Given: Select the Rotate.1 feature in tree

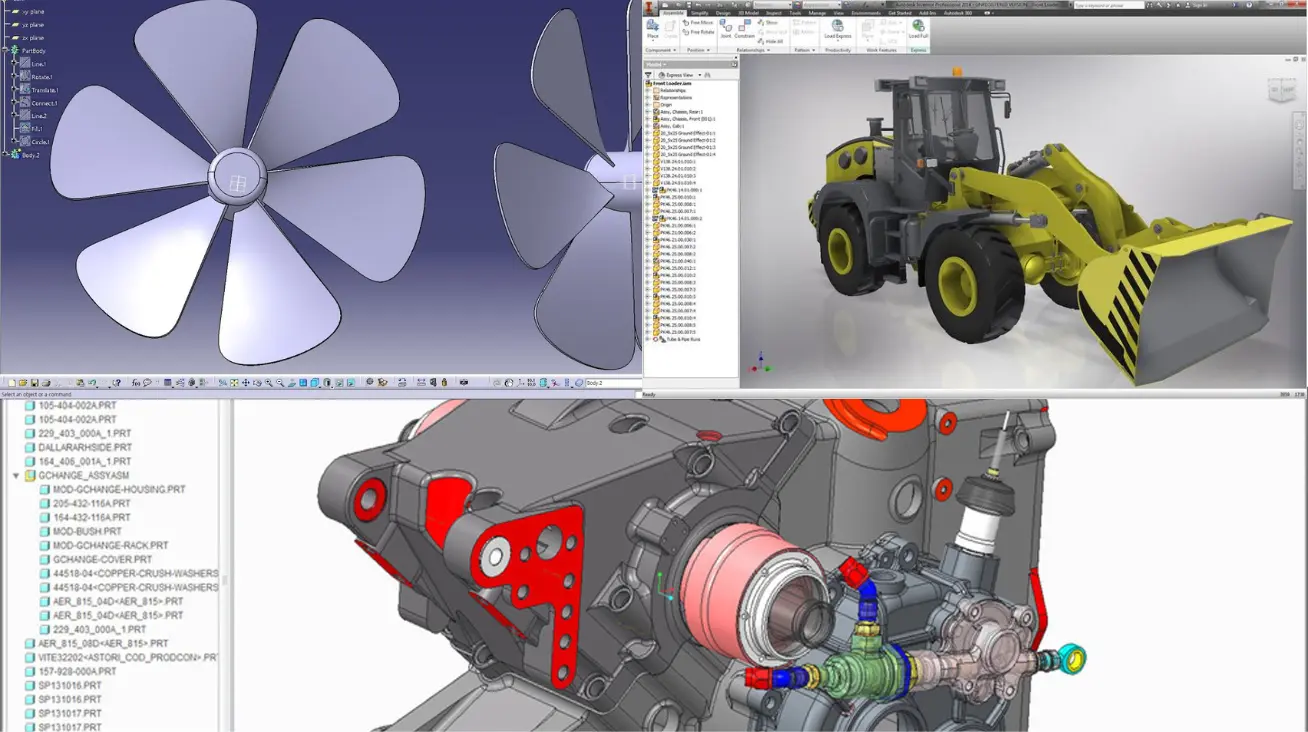Looking at the screenshot, I should point(42,77).
